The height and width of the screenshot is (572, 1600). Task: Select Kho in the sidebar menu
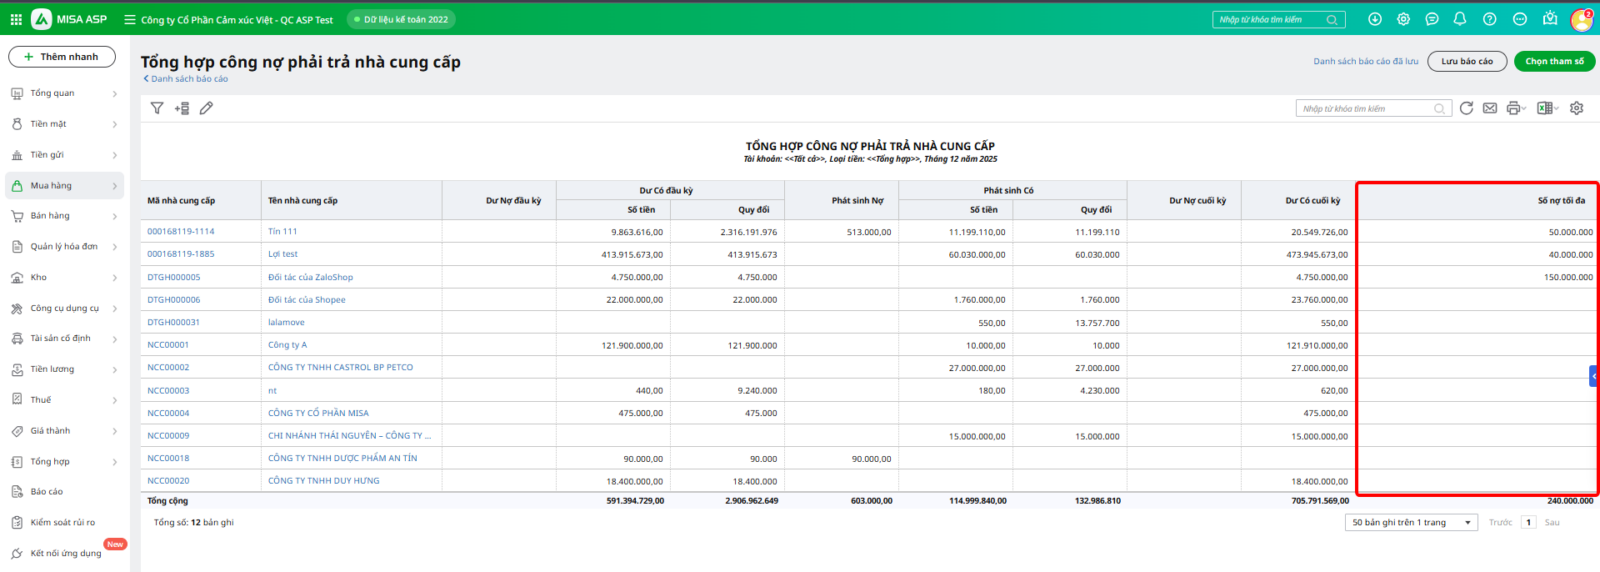pos(39,277)
